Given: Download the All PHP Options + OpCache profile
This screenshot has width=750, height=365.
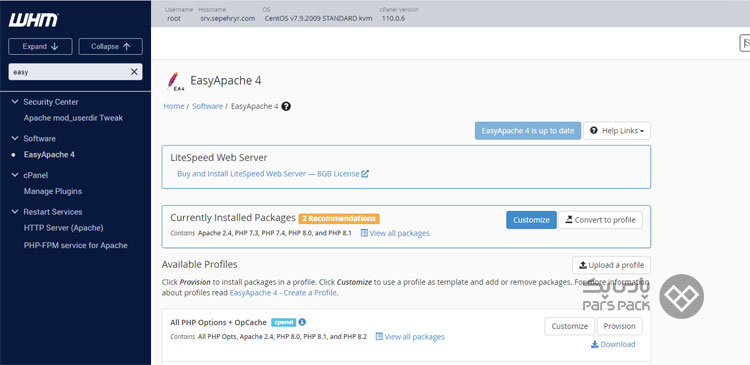Looking at the screenshot, I should pyautogui.click(x=613, y=344).
